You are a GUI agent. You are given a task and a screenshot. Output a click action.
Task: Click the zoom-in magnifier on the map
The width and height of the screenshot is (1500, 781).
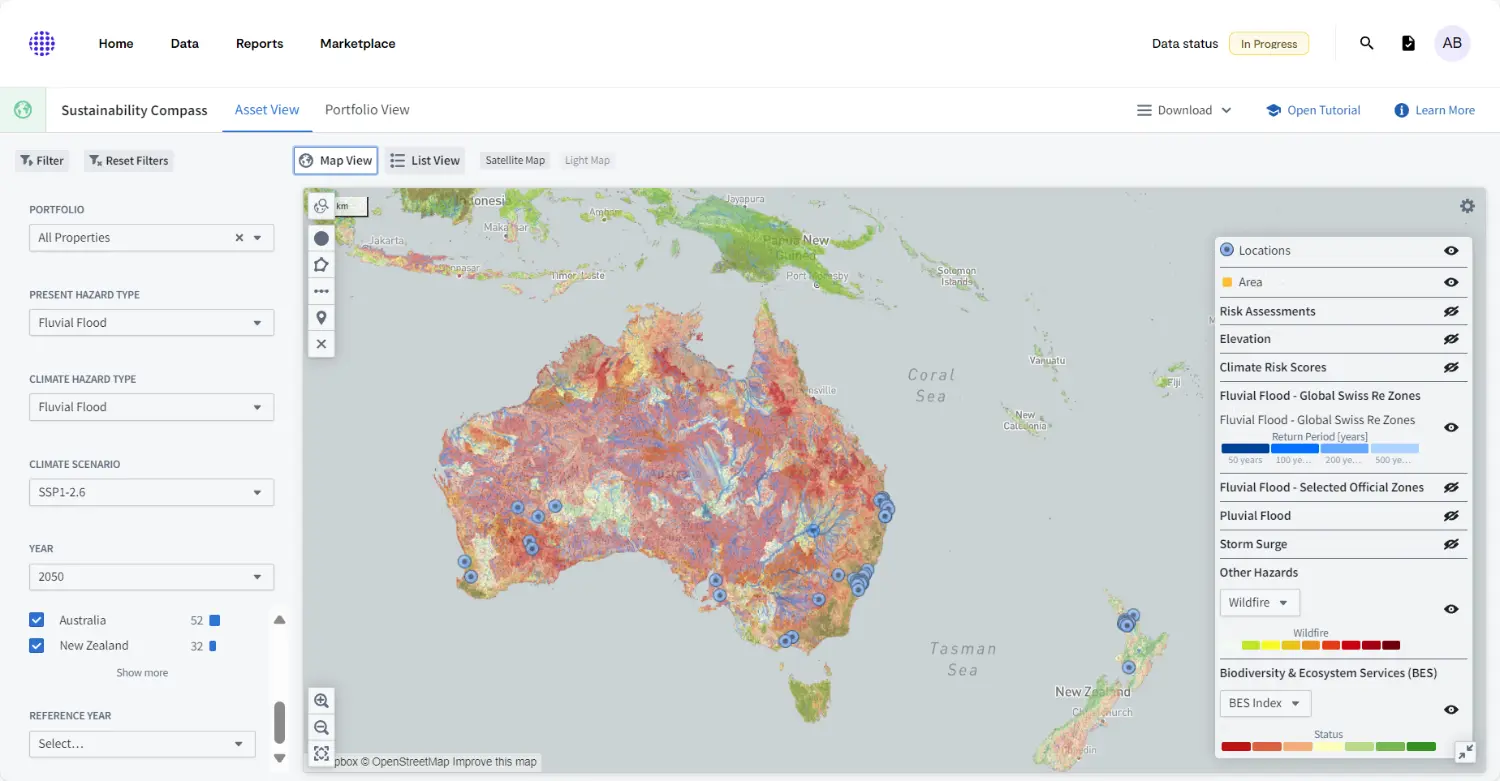click(321, 700)
